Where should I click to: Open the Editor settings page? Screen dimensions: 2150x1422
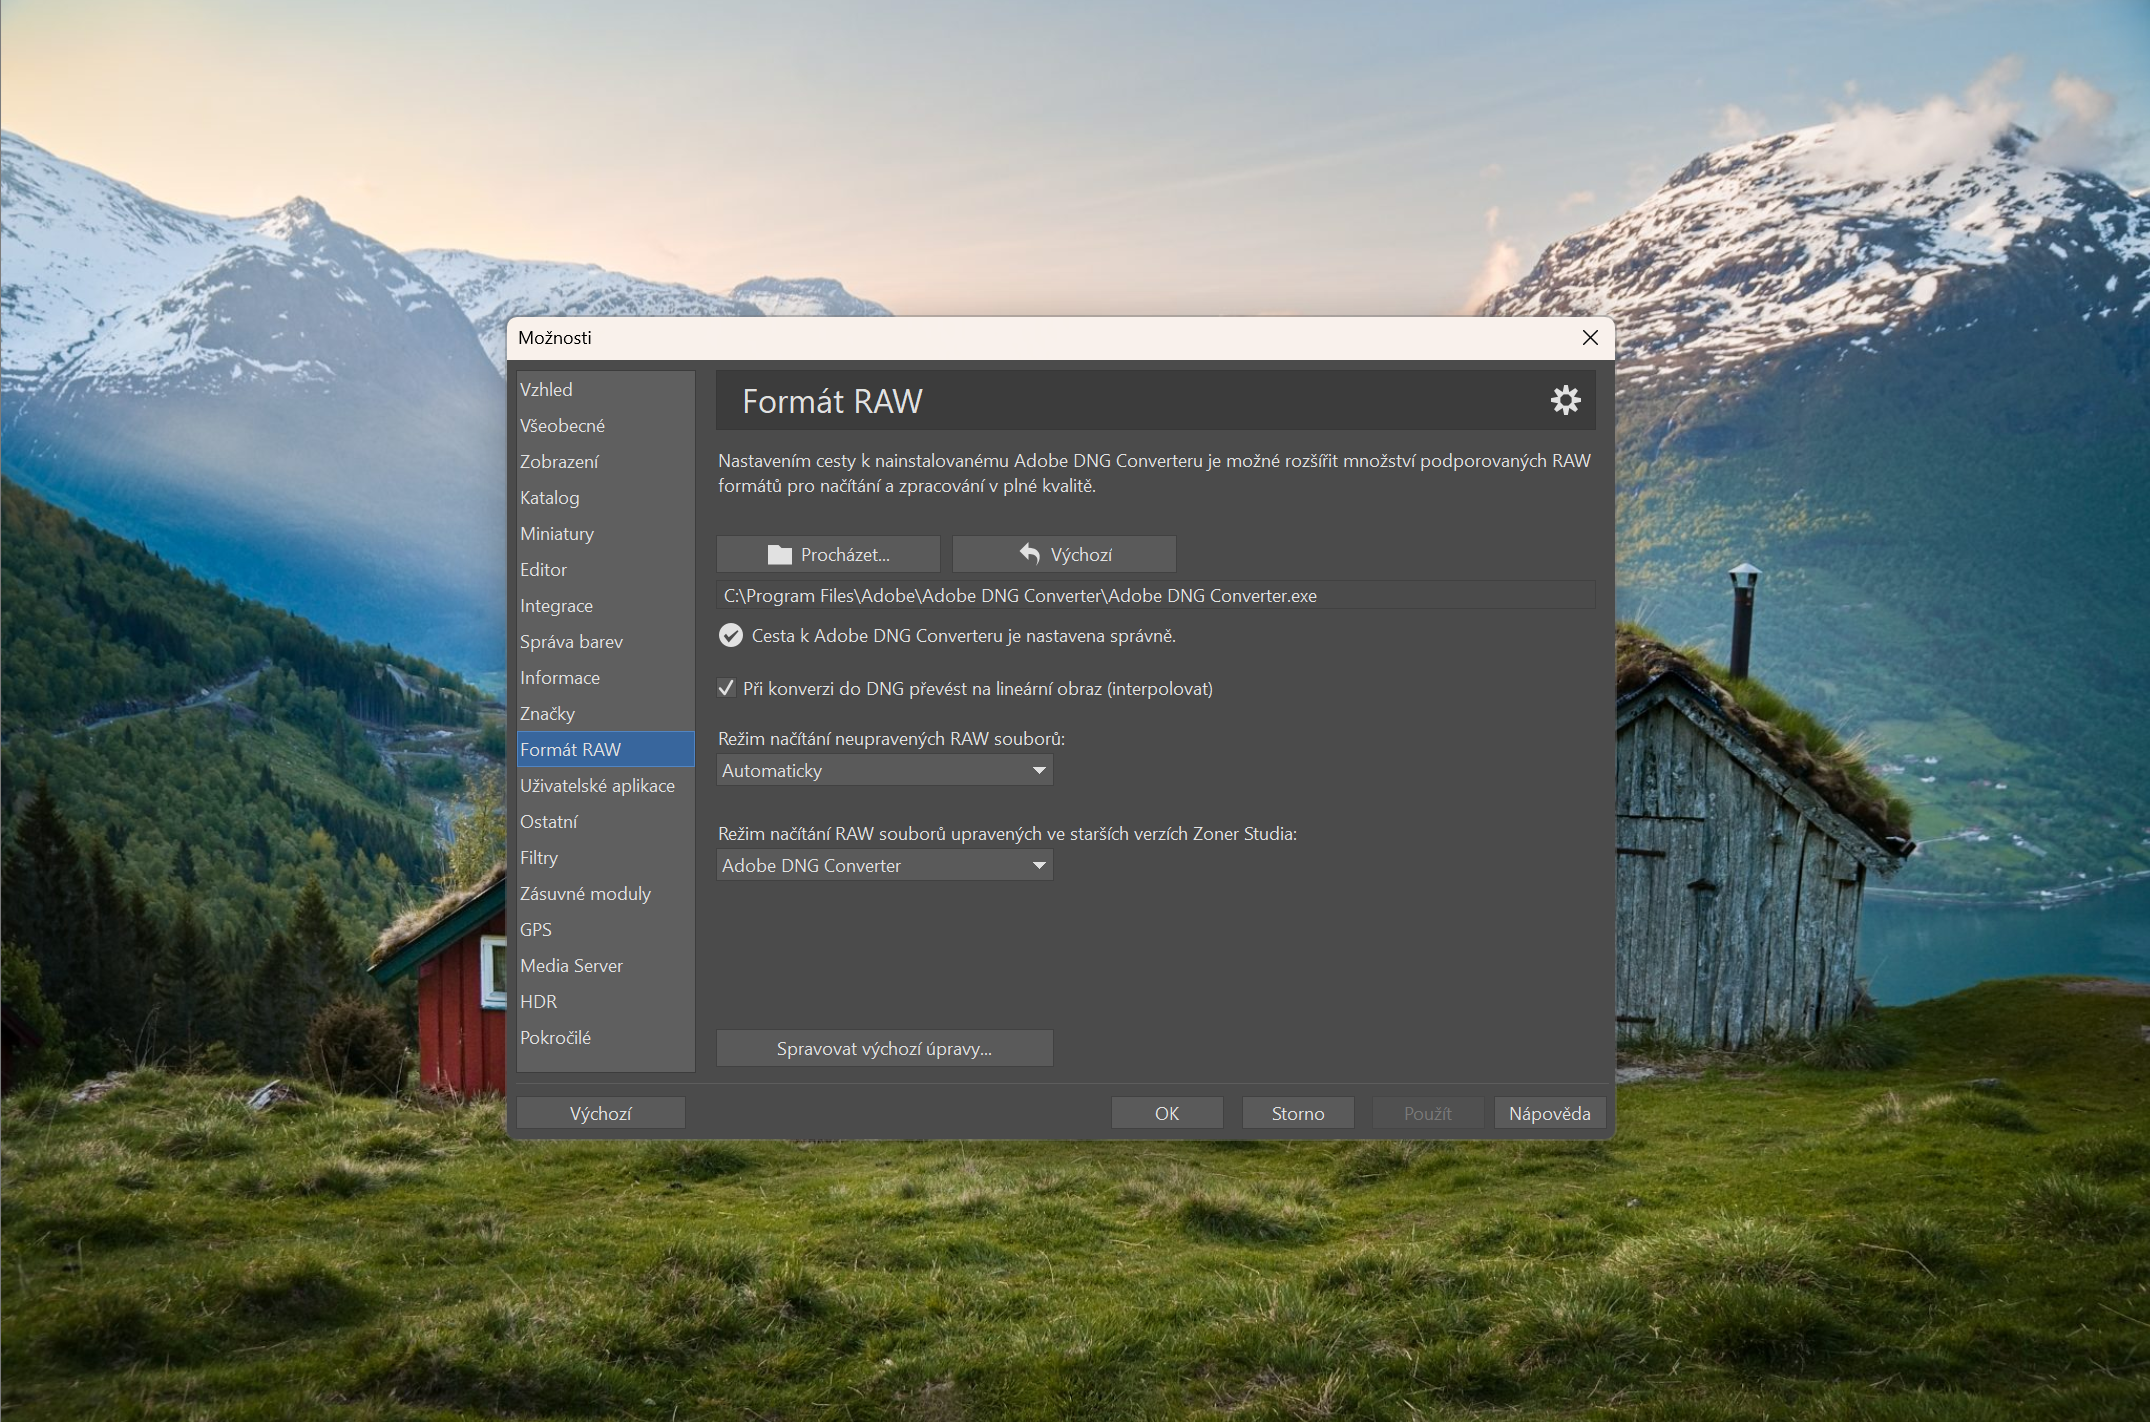(605, 569)
